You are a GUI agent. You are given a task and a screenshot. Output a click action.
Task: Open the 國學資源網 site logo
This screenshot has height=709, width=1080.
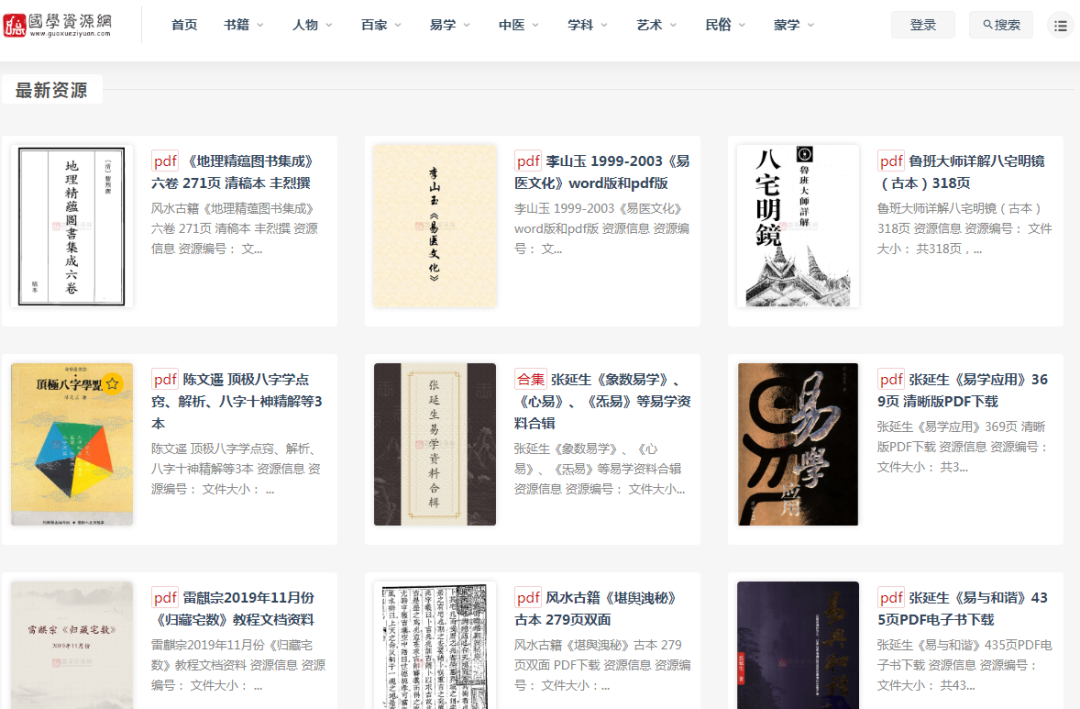[x=57, y=25]
